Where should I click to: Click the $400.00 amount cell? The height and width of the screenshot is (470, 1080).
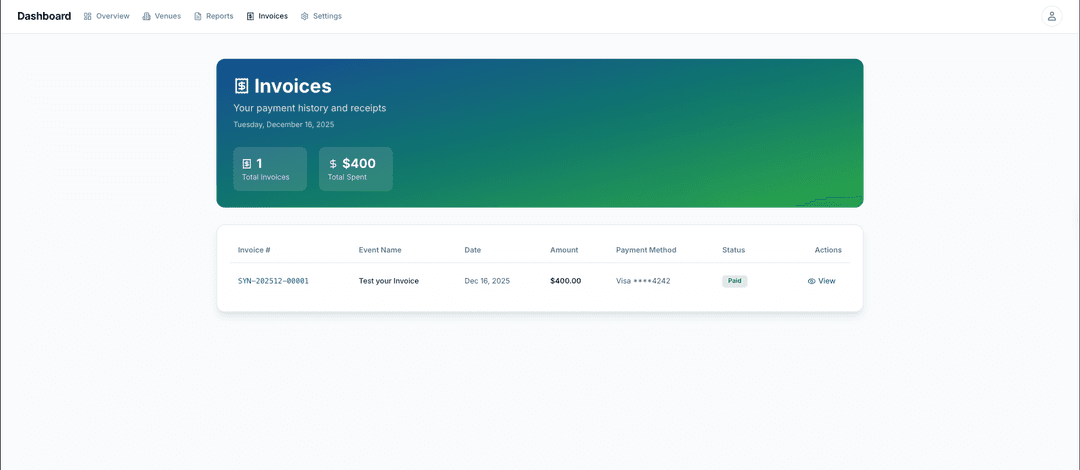tap(565, 281)
